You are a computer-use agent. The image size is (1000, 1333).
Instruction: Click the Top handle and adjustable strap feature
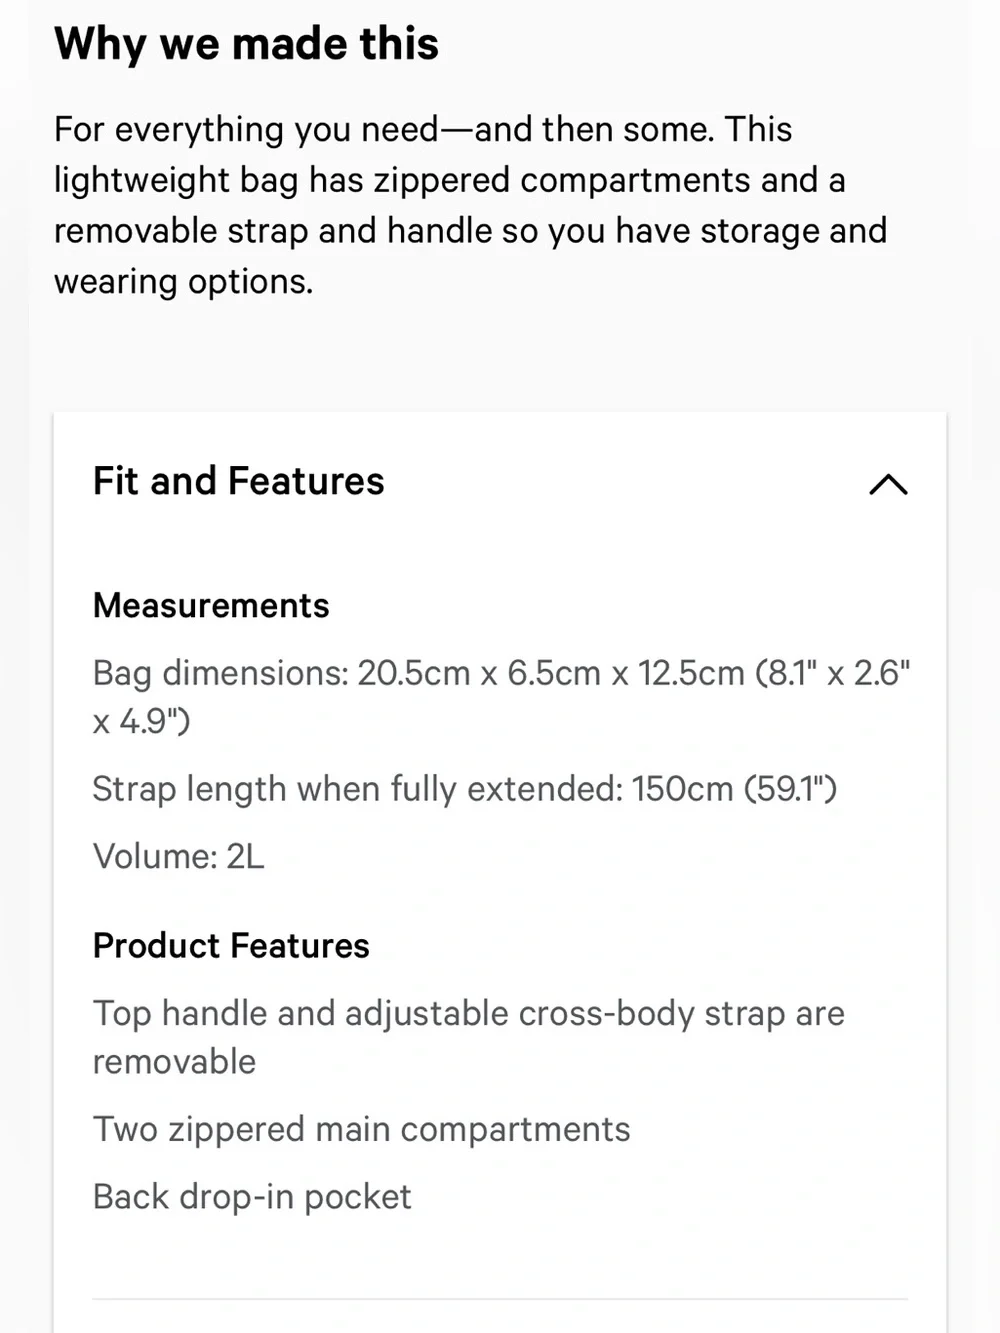click(x=469, y=1037)
